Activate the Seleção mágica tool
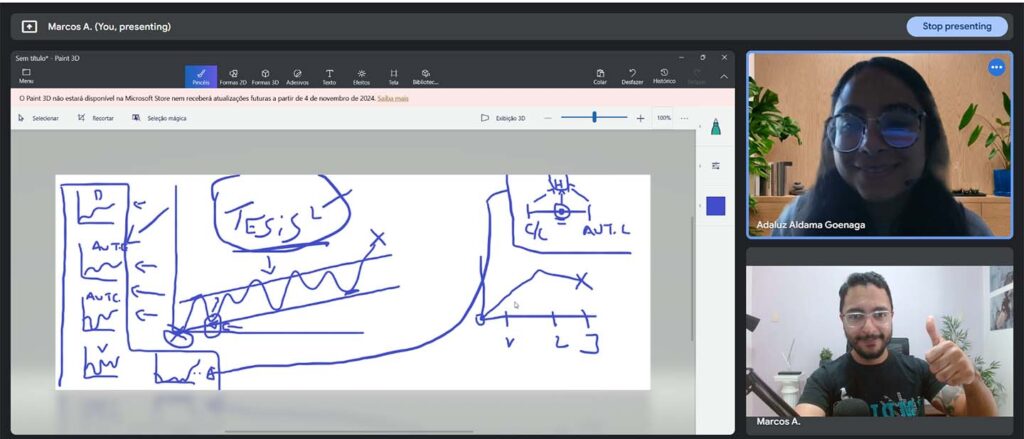Image resolution: width=1024 pixels, height=439 pixels. click(x=159, y=118)
